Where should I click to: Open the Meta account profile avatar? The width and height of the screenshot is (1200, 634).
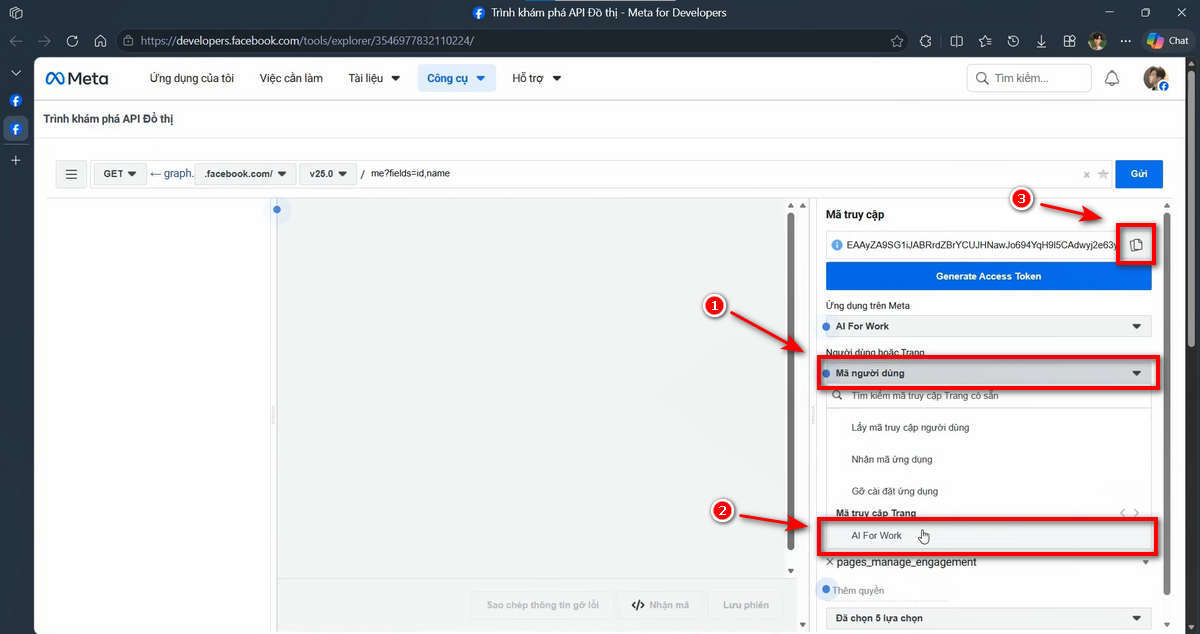click(x=1155, y=78)
